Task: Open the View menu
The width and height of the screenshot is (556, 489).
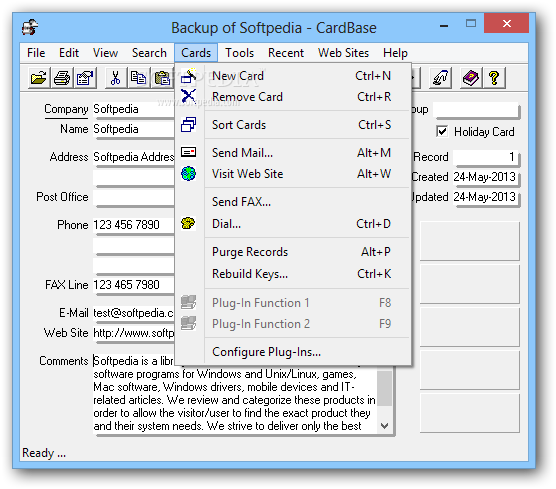Action: point(105,53)
